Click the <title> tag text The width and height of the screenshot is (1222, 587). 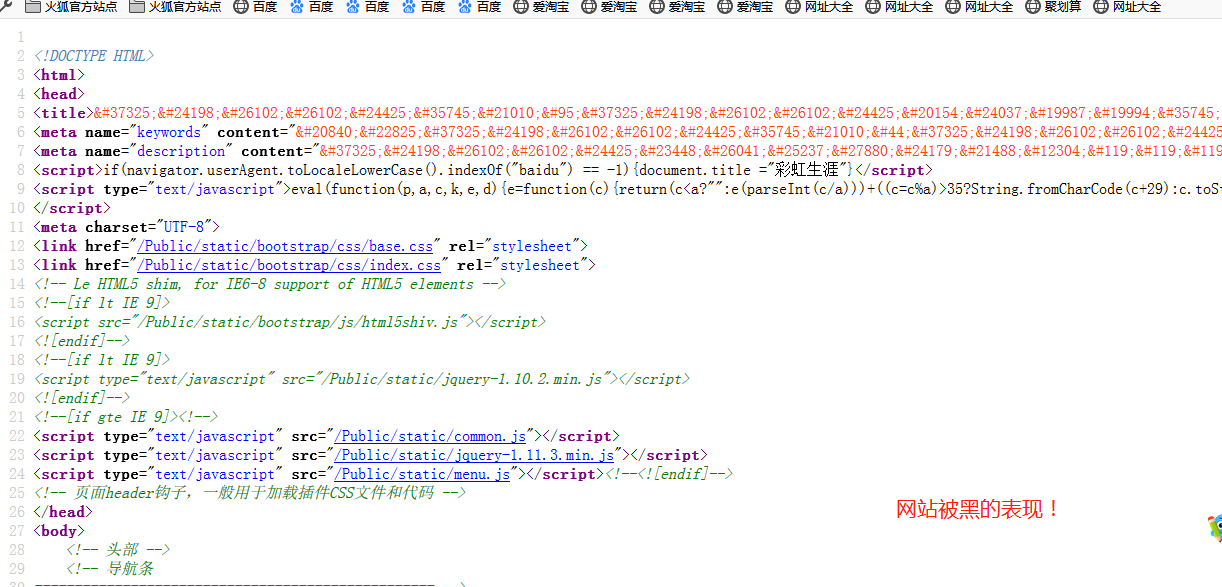(x=63, y=113)
